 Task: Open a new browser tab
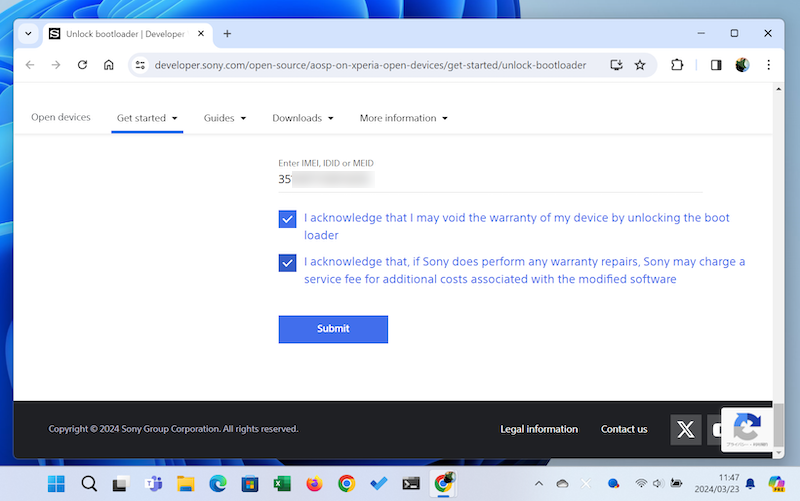(227, 33)
